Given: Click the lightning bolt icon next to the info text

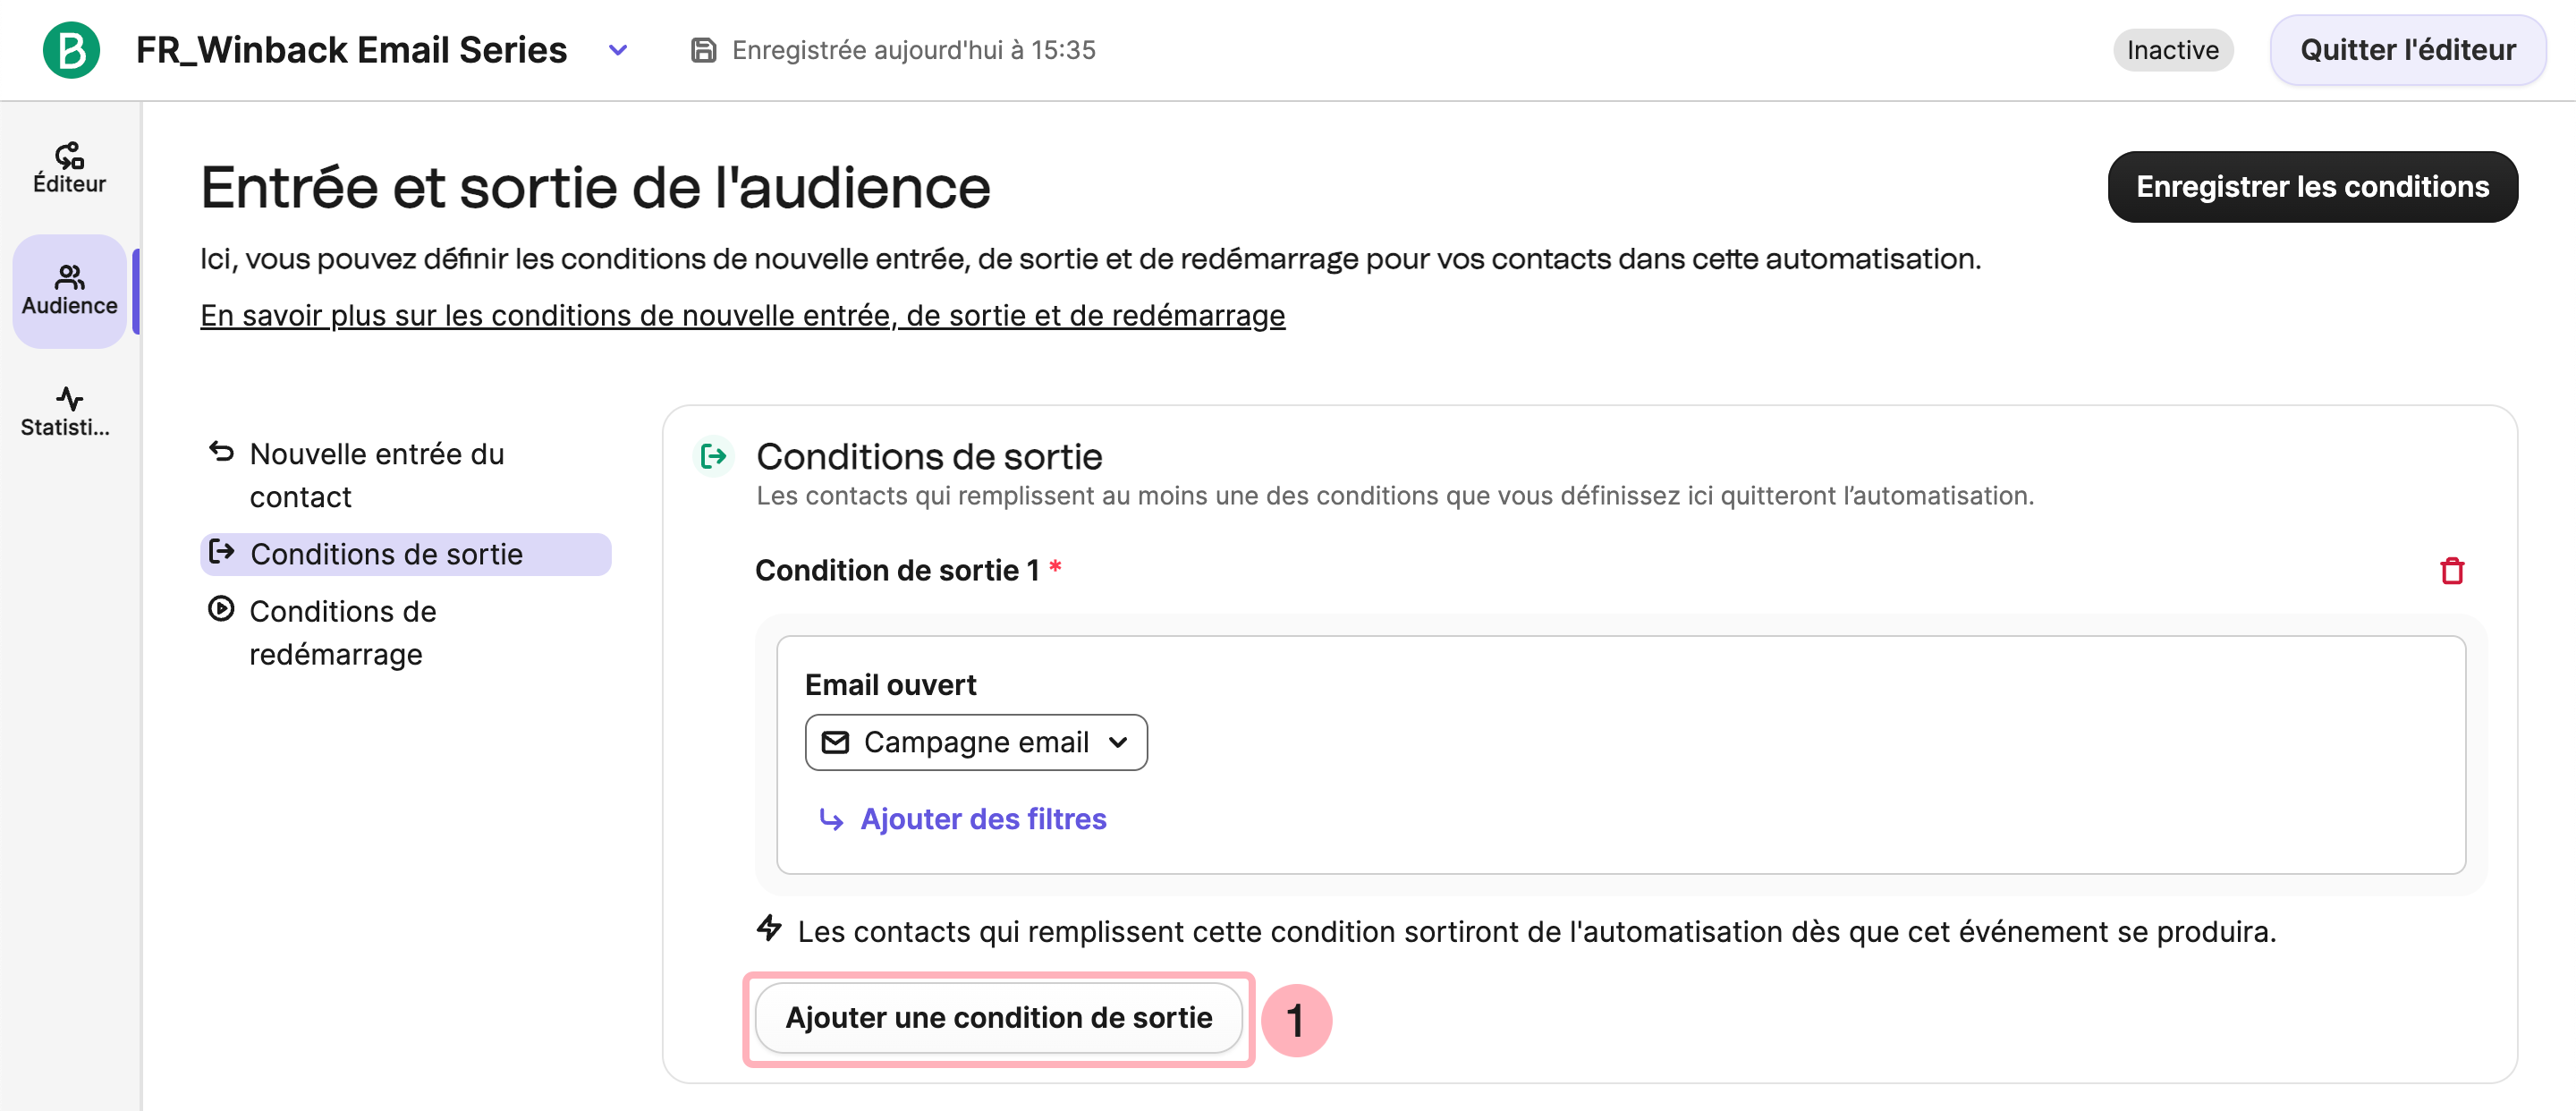Looking at the screenshot, I should pyautogui.click(x=768, y=929).
